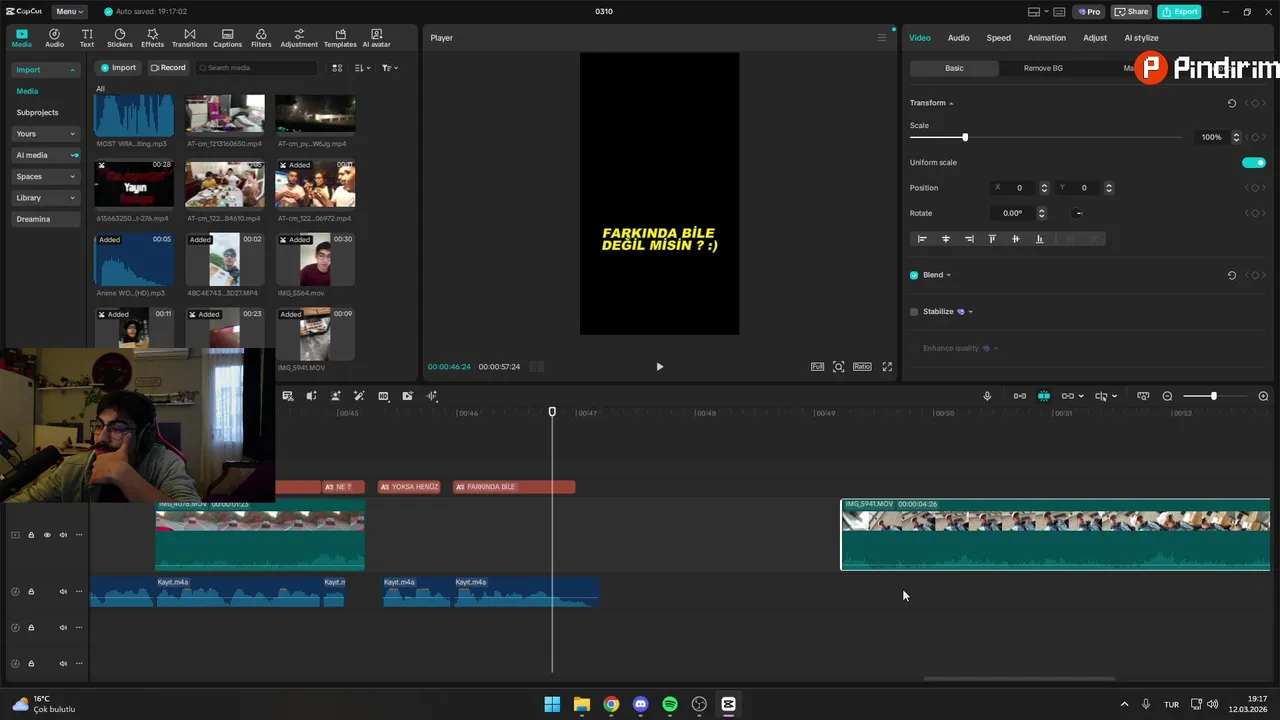Switch to the Animation tab in properties
Image resolution: width=1280 pixels, height=720 pixels.
coord(1047,38)
